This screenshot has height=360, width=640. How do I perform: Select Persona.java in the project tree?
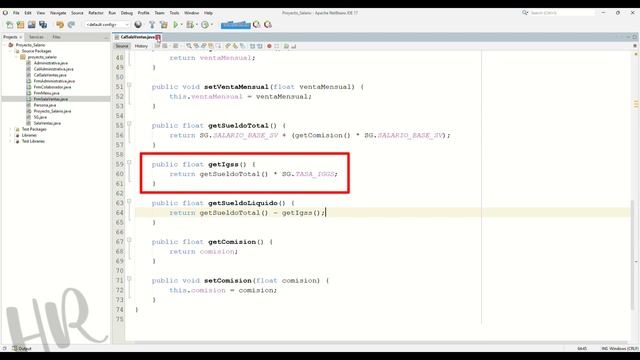[x=44, y=105]
